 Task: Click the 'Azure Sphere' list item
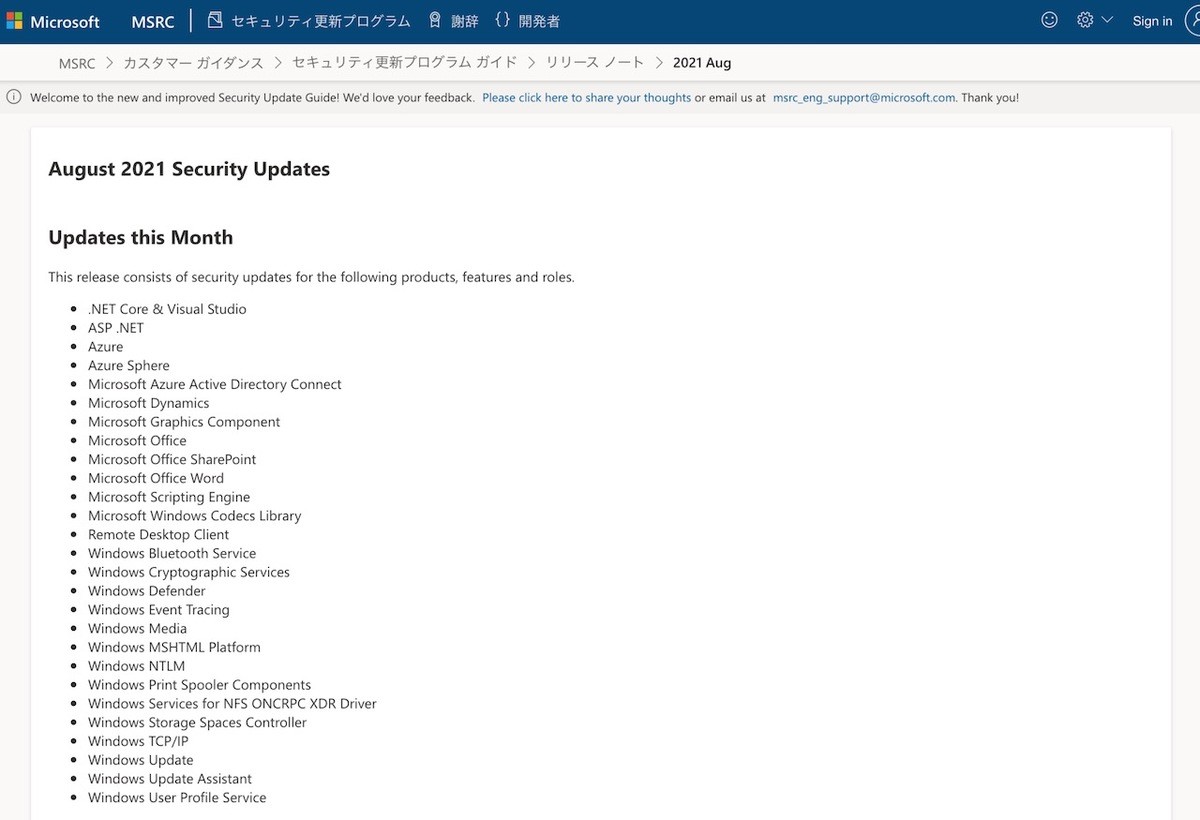[x=129, y=365]
